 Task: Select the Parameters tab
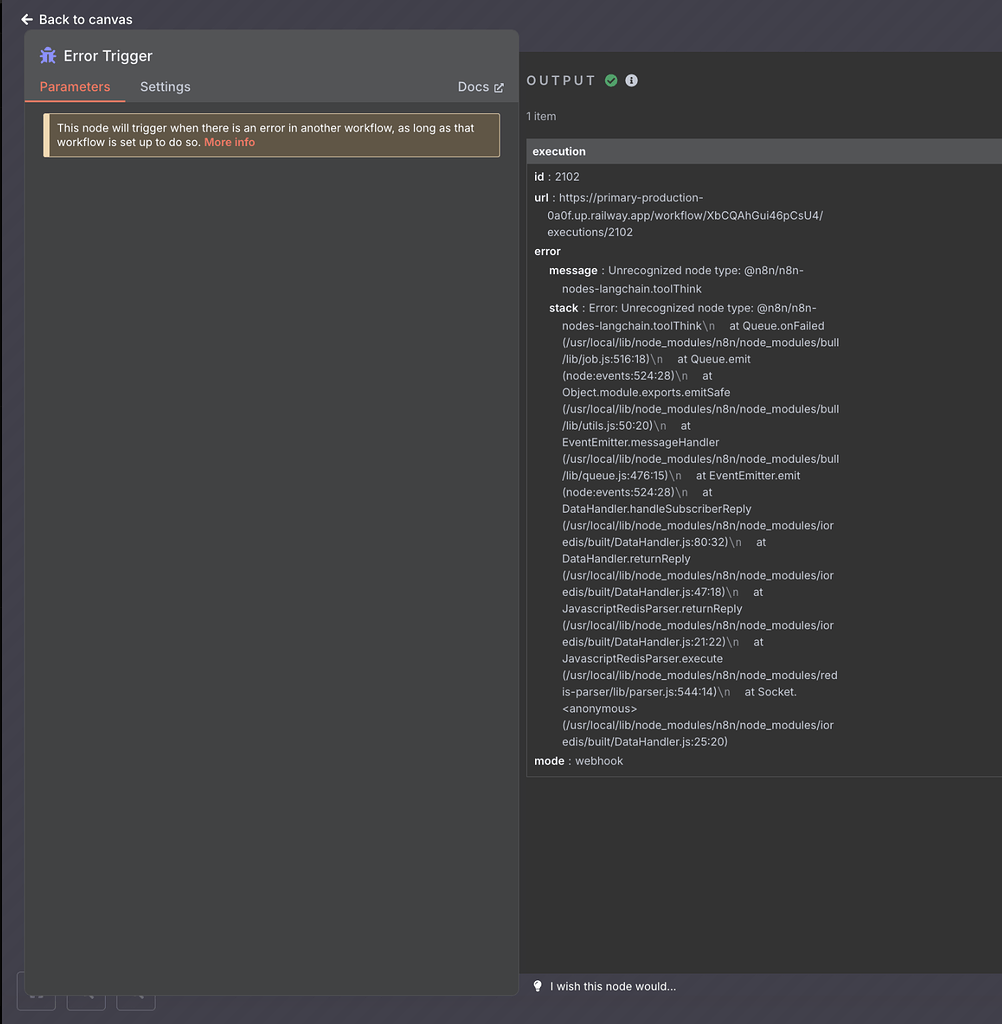[74, 87]
